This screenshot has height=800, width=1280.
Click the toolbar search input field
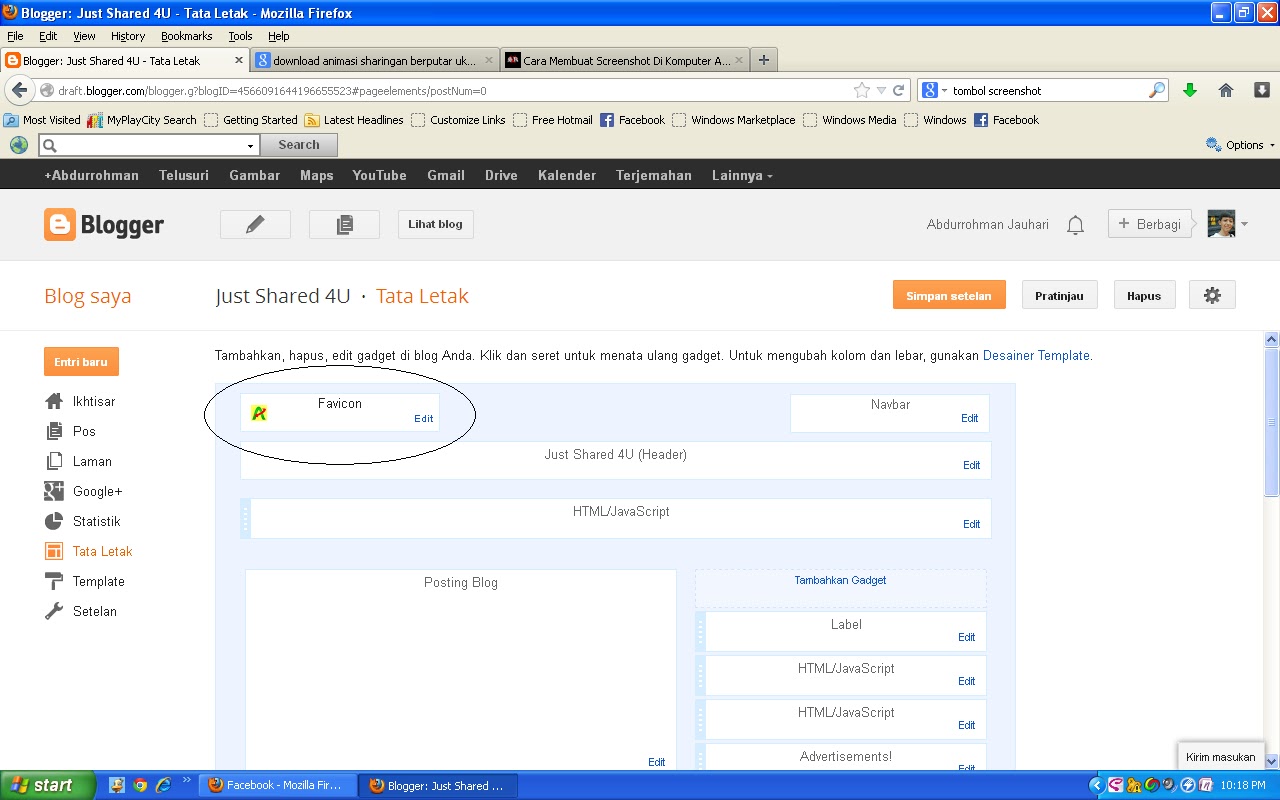(149, 146)
